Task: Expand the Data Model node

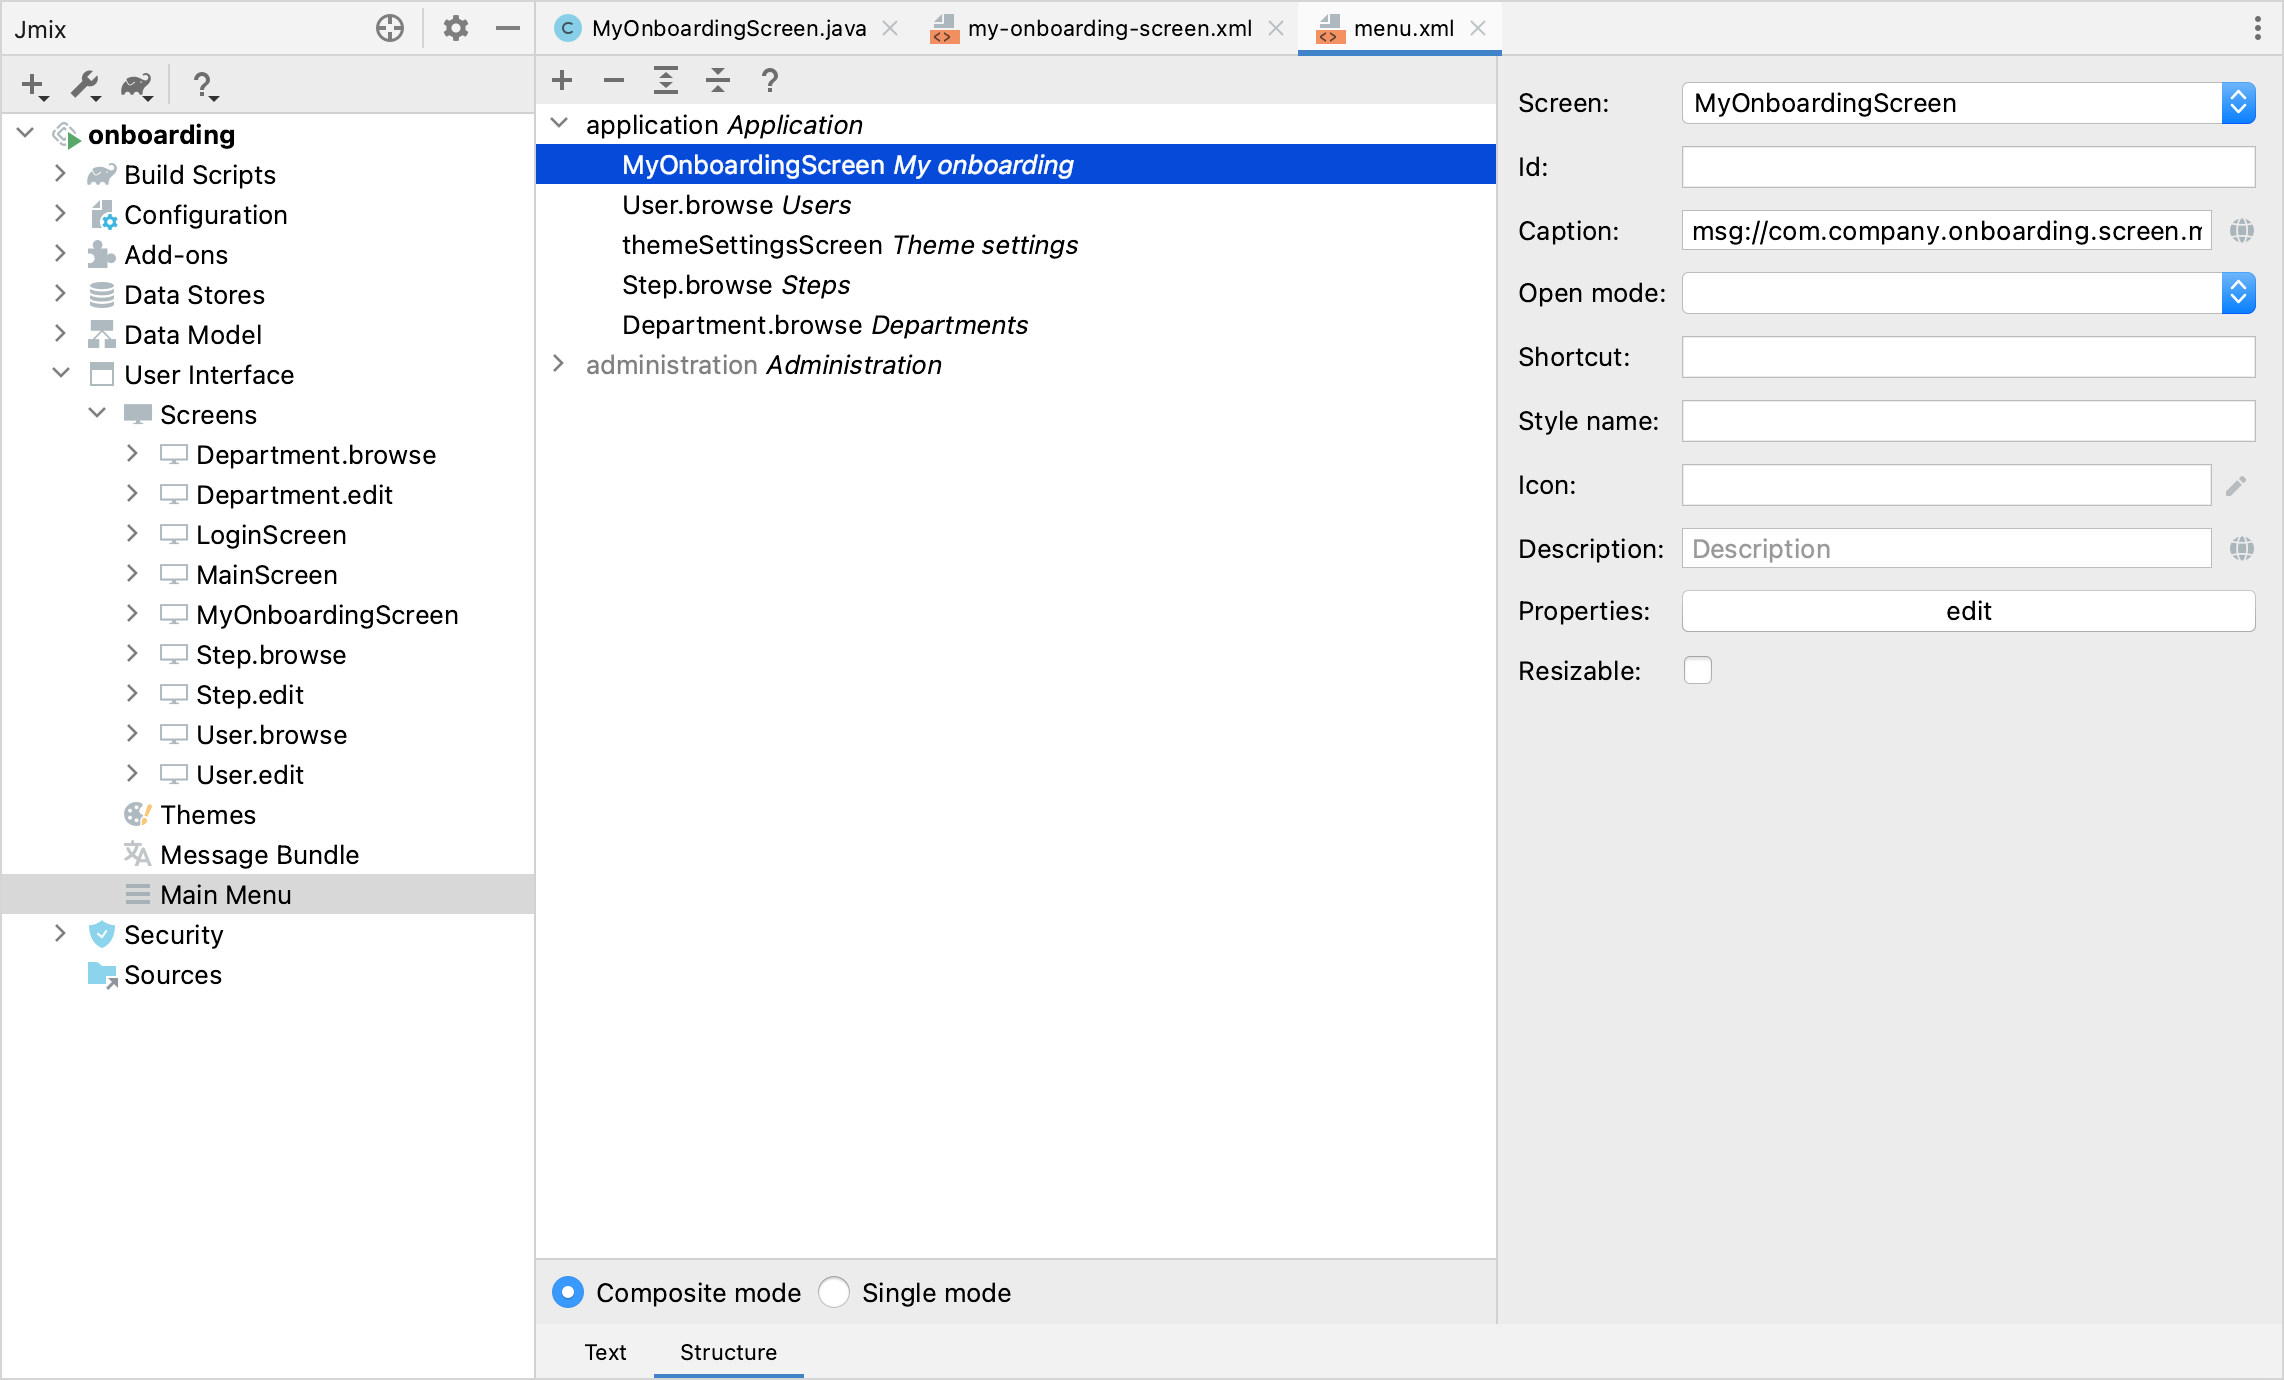Action: [x=60, y=333]
